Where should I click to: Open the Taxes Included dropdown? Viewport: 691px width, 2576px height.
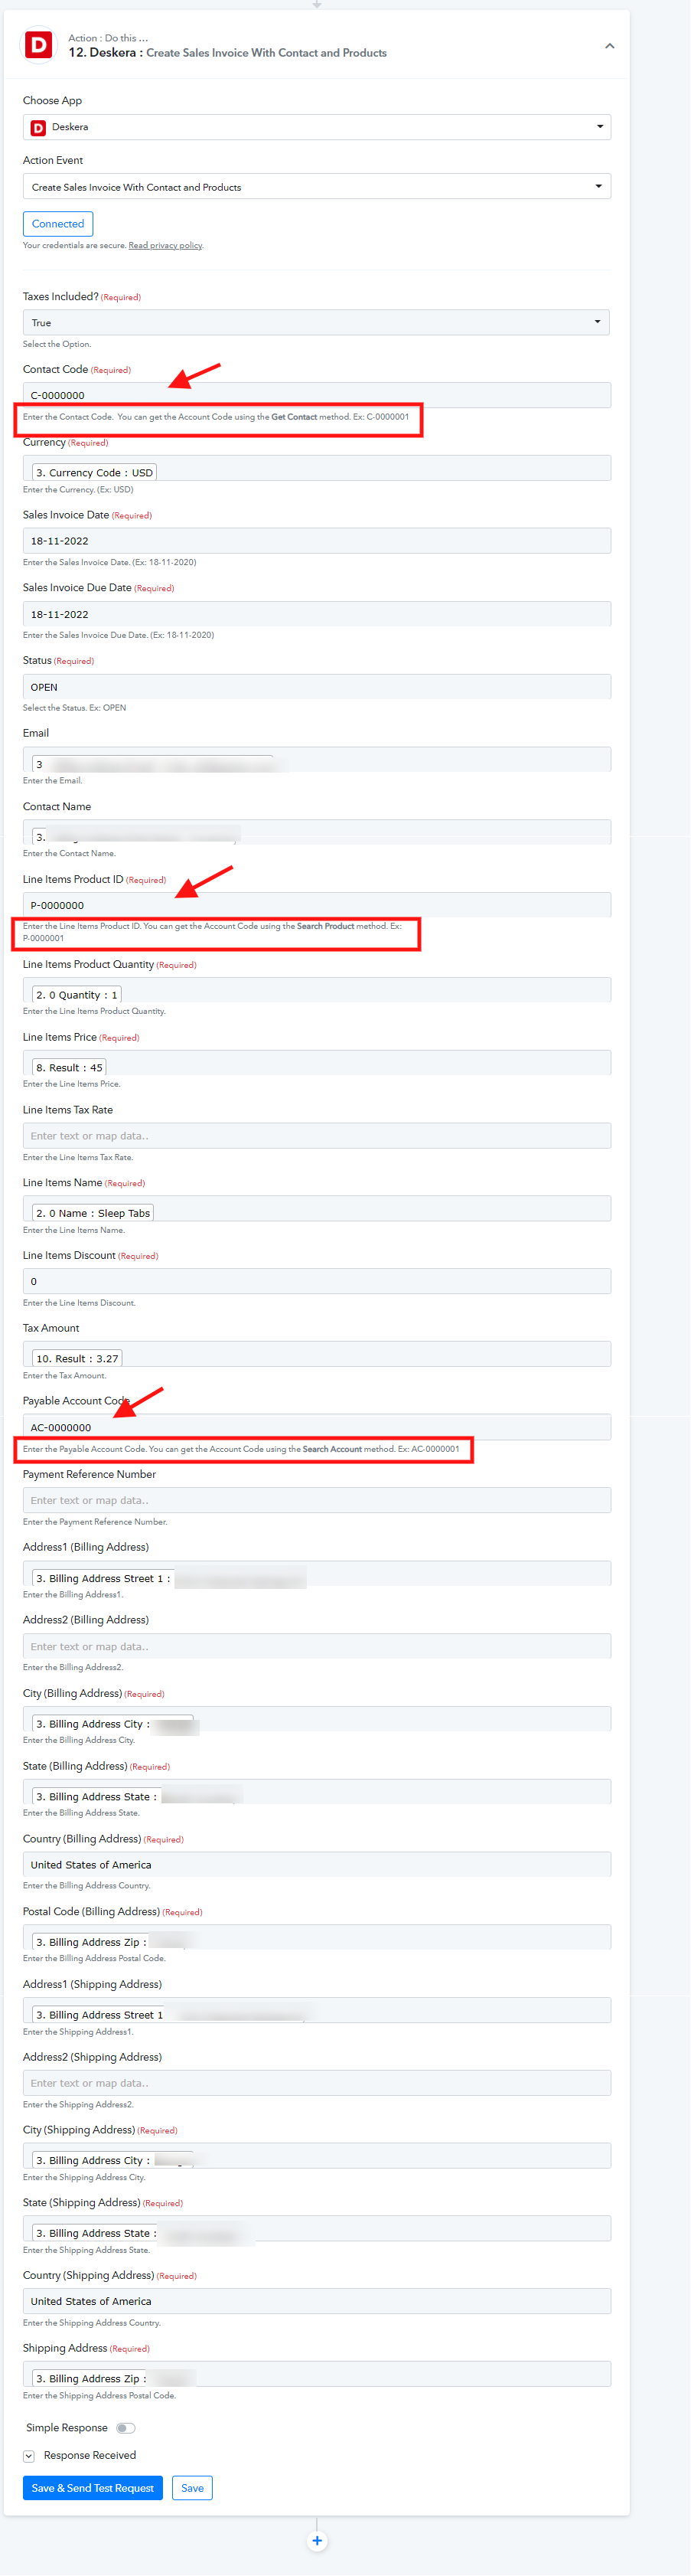pos(316,323)
